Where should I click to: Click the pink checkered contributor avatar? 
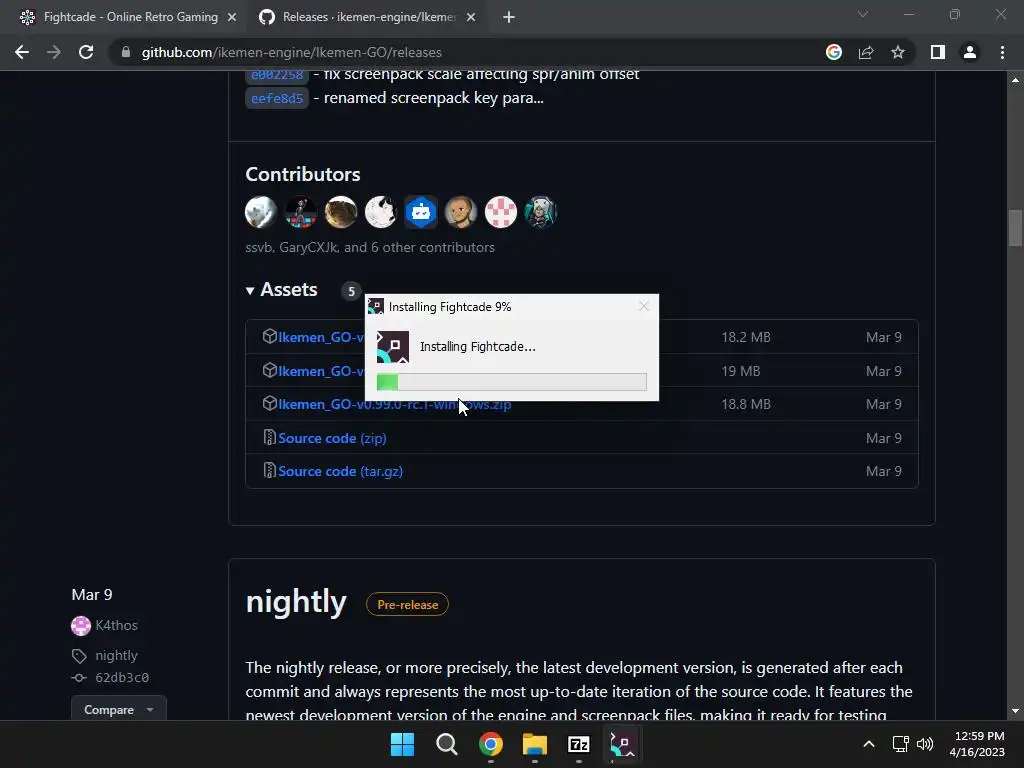click(501, 212)
